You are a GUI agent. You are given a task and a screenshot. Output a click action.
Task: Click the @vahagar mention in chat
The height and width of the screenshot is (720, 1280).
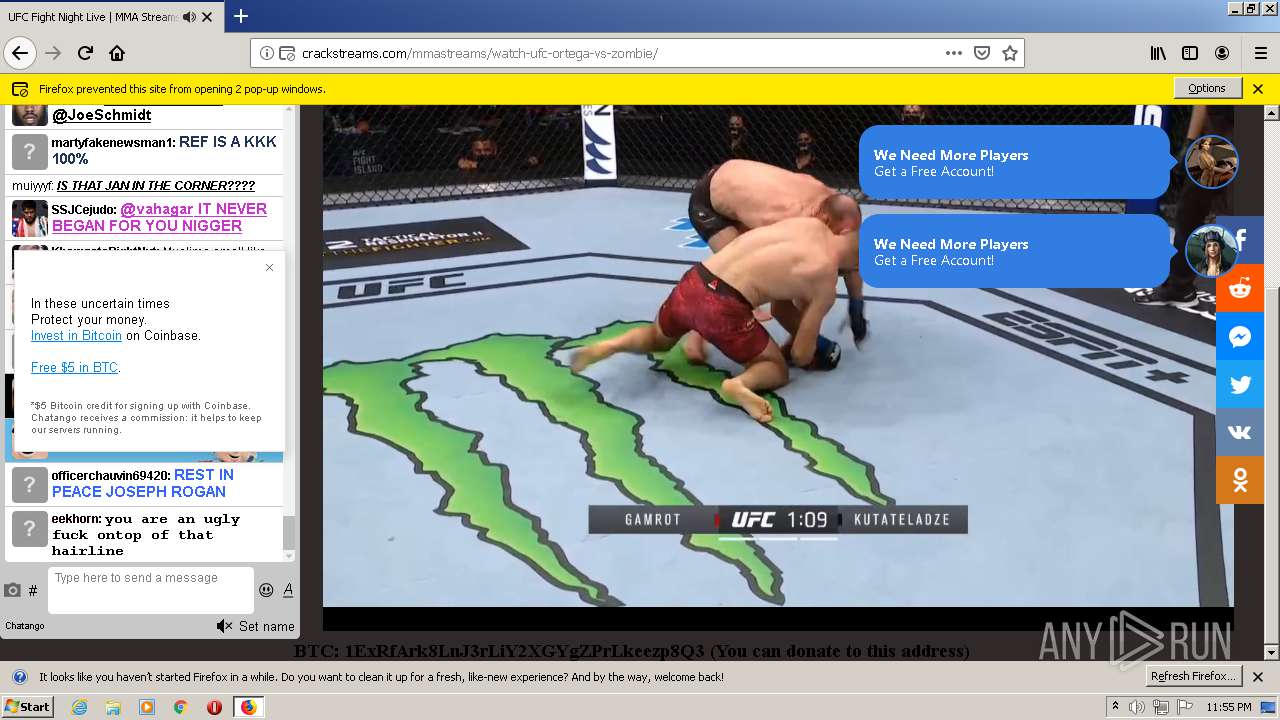156,209
